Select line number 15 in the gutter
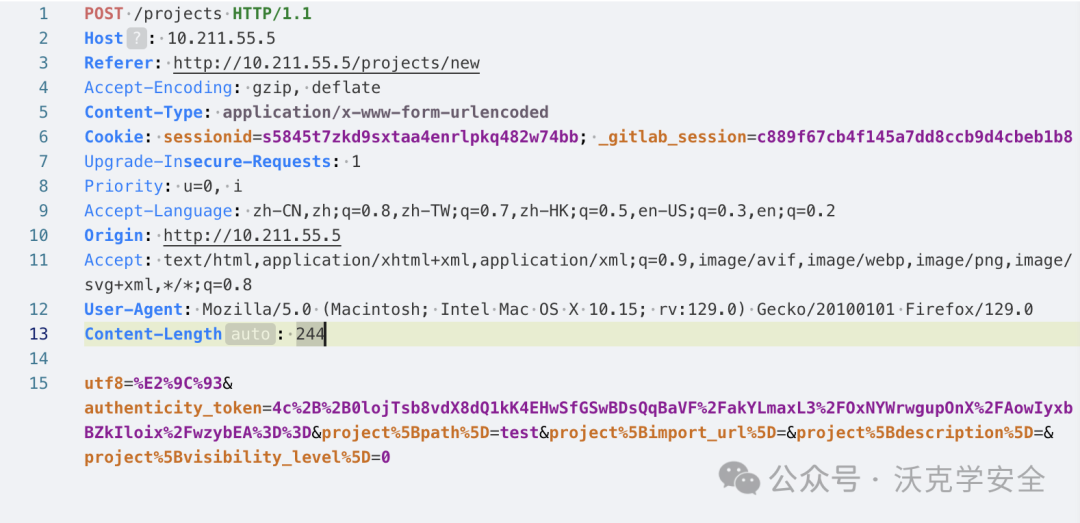The image size is (1080, 523). pyautogui.click(x=39, y=383)
